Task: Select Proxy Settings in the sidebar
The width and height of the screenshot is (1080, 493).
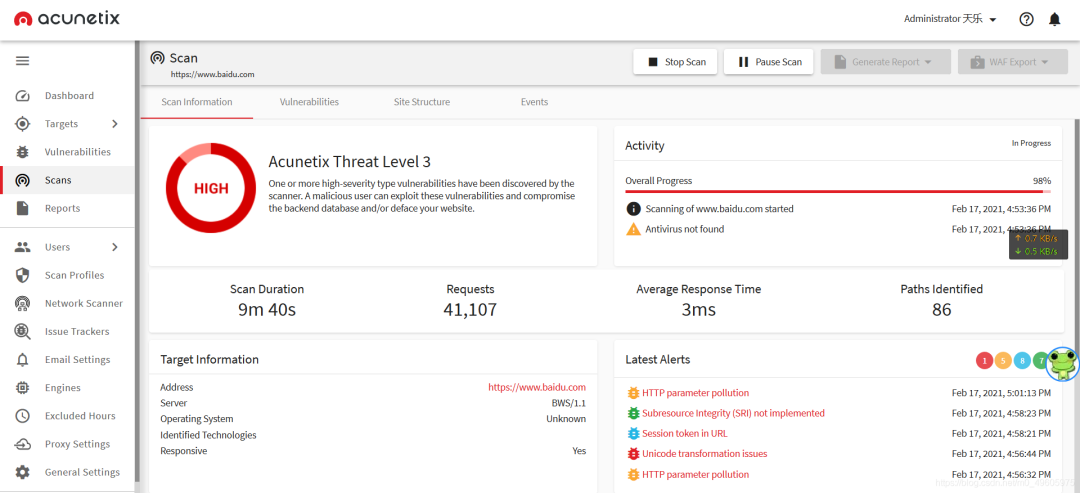Action: (68, 444)
